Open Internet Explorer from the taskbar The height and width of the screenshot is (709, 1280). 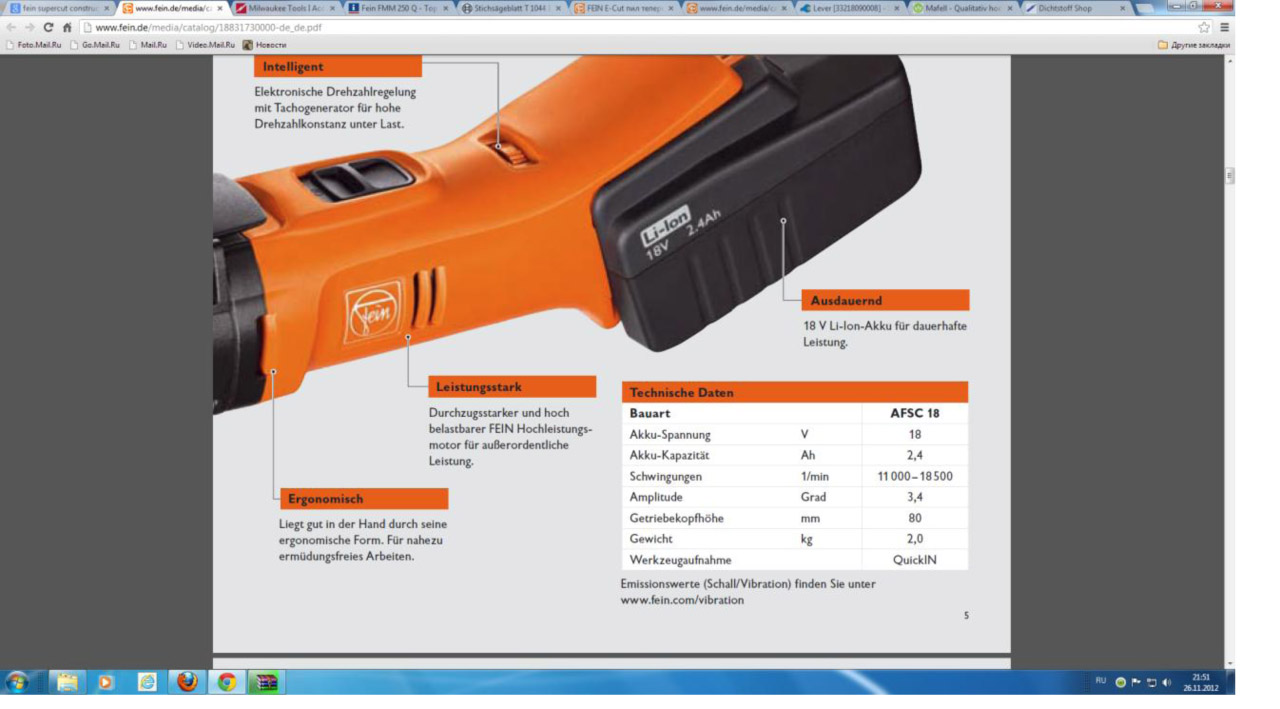pyautogui.click(x=147, y=682)
